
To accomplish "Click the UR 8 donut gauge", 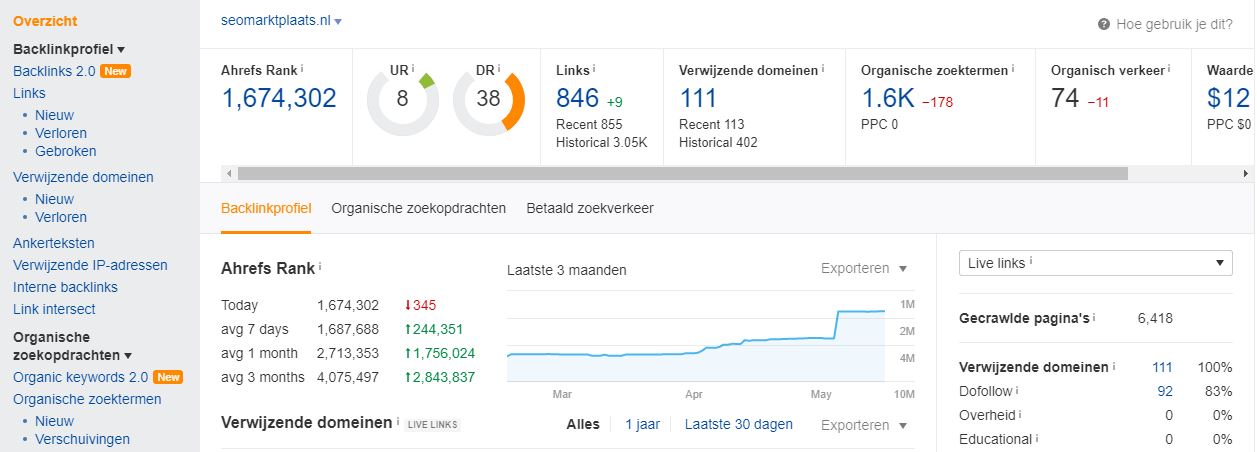I will tap(402, 100).
